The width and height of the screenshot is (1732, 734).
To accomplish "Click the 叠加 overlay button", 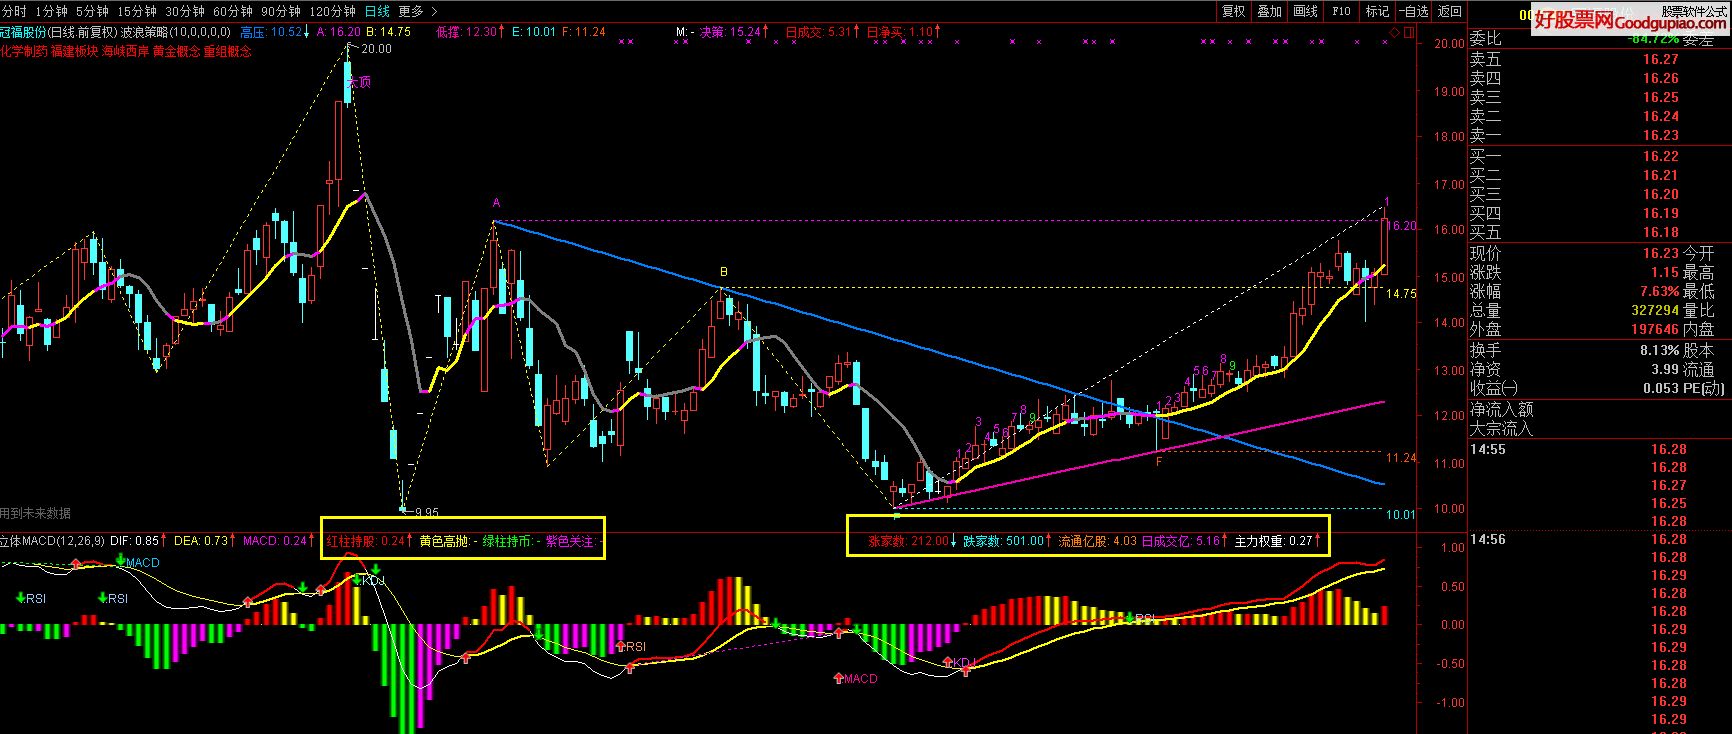I will (x=1269, y=11).
